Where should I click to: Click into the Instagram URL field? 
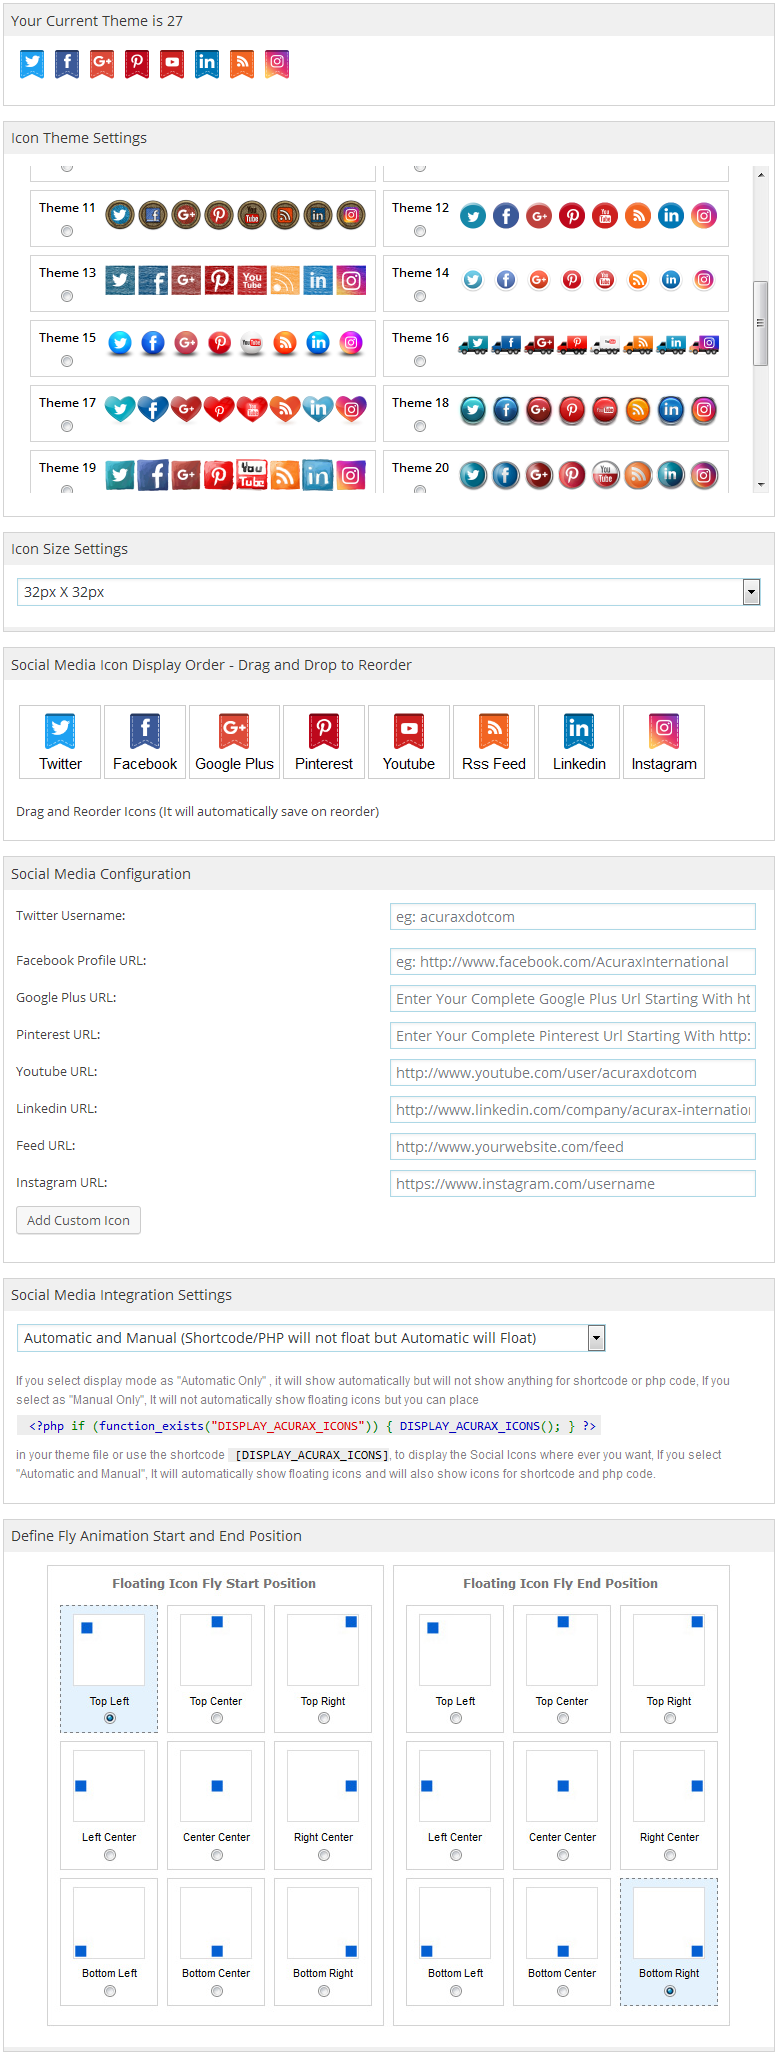(x=572, y=1184)
